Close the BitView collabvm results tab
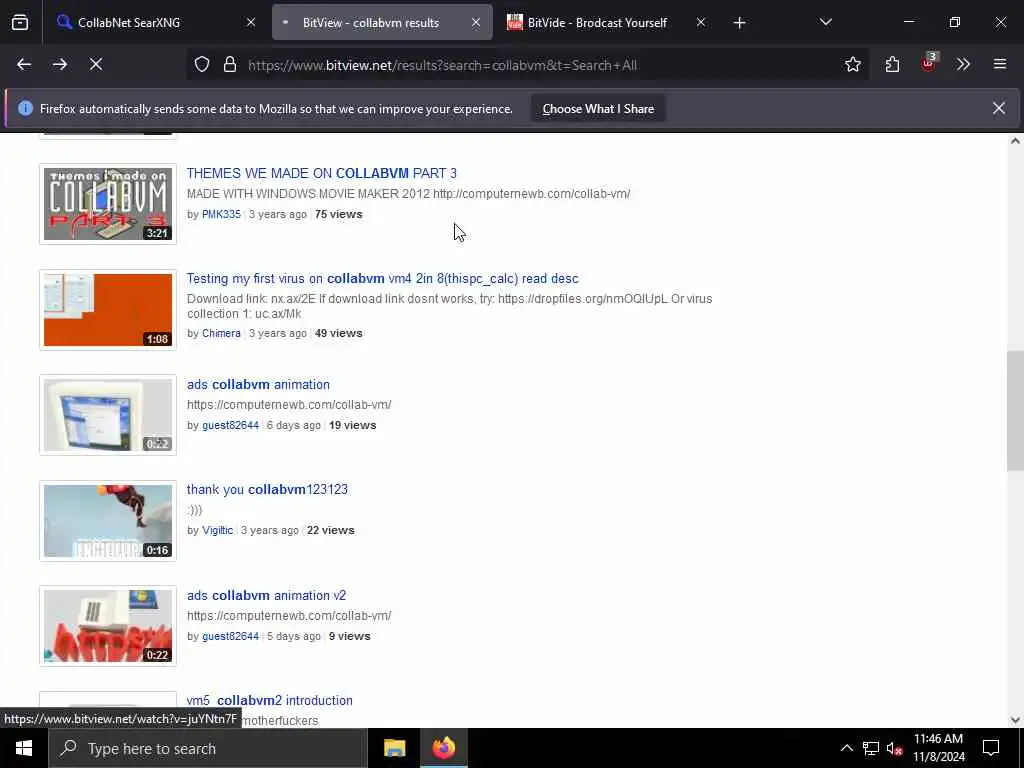 click(x=476, y=22)
